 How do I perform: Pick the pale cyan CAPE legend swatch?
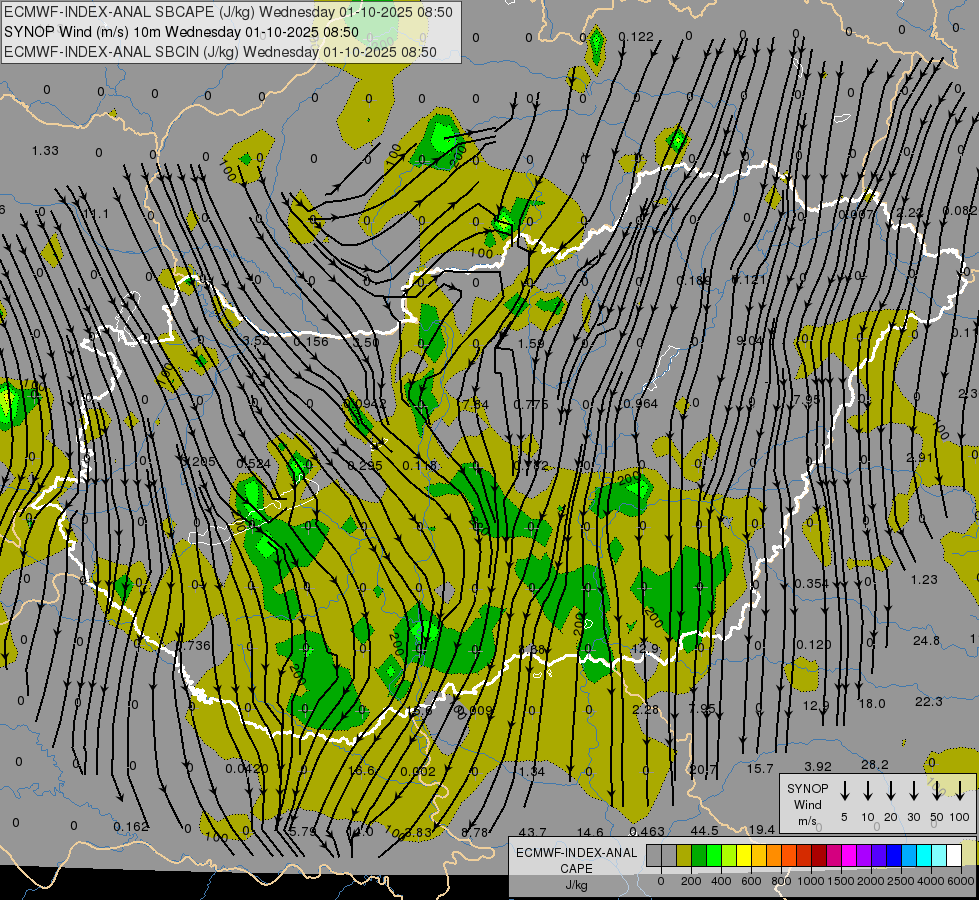pos(939,855)
